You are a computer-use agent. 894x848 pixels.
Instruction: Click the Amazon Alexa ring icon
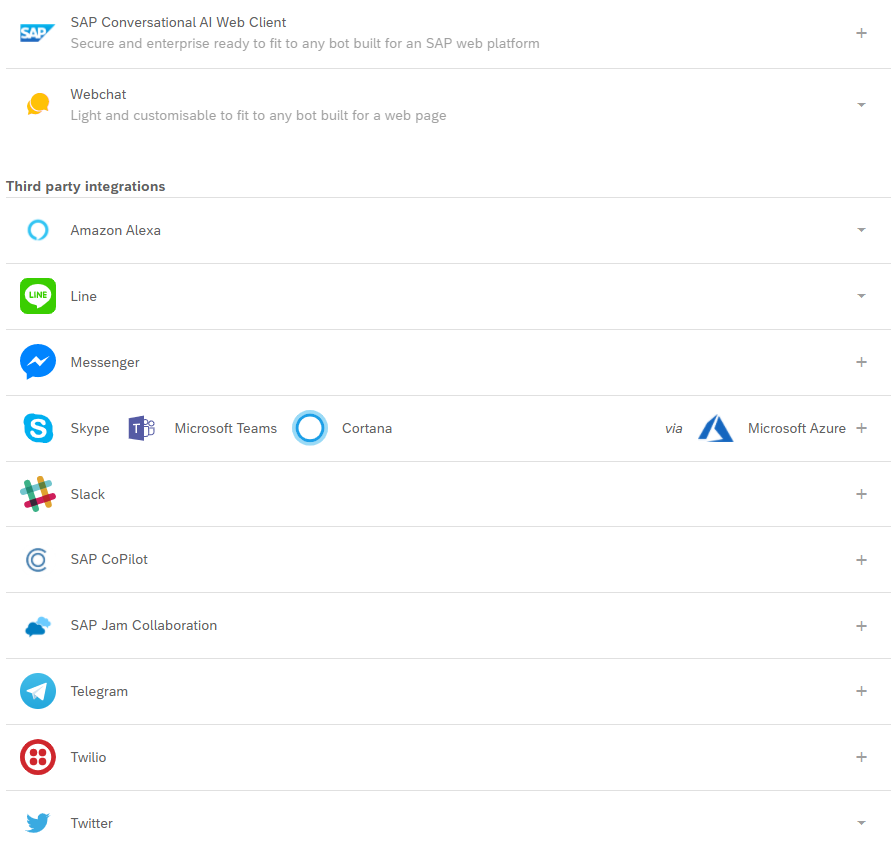[38, 230]
